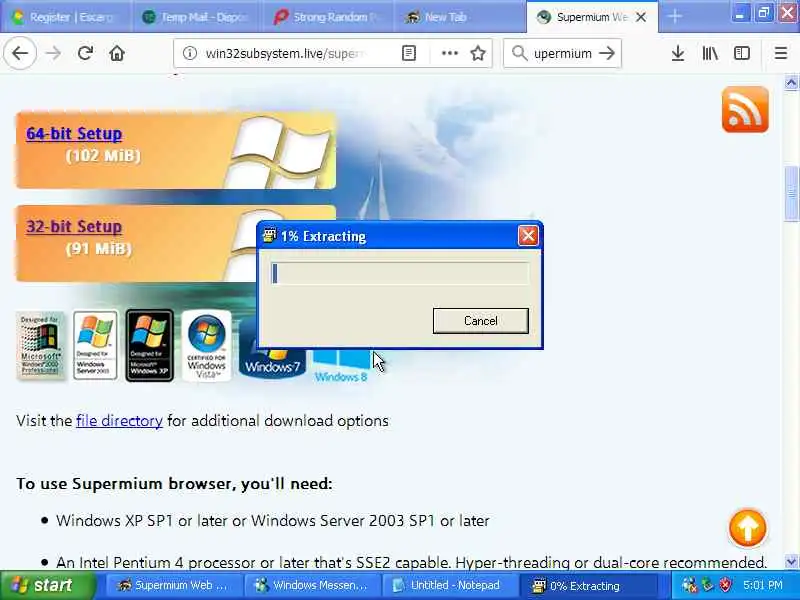
Task: Download the 32-bit Setup
Action: coord(74,227)
